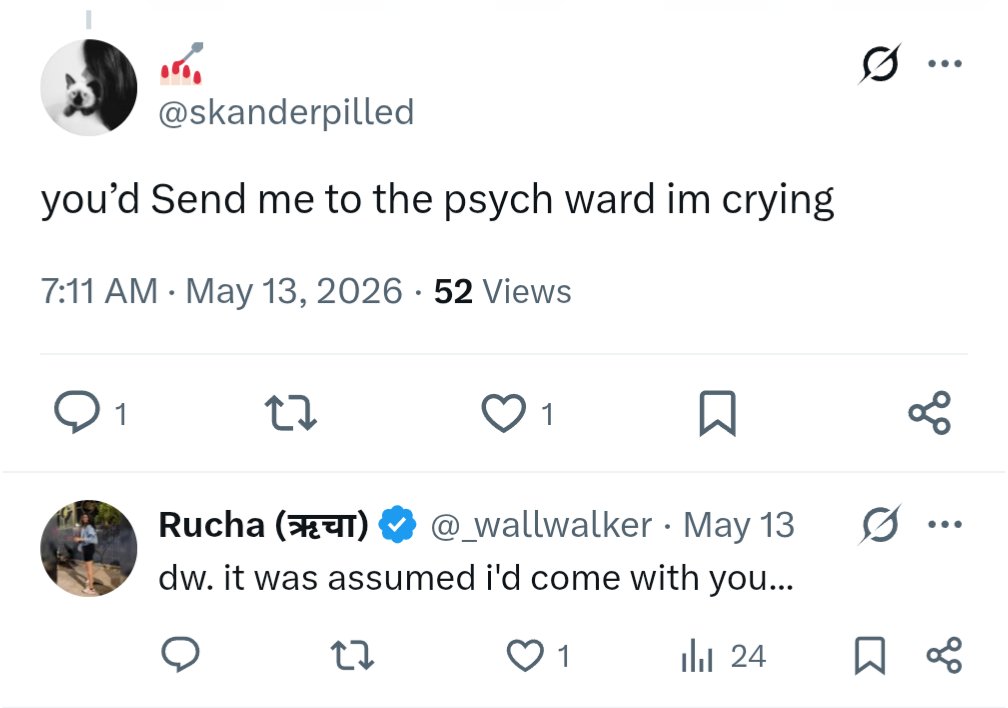Screen dimensions: 1008x708
Task: Bookmark Rucha's reply
Action: click(x=870, y=656)
